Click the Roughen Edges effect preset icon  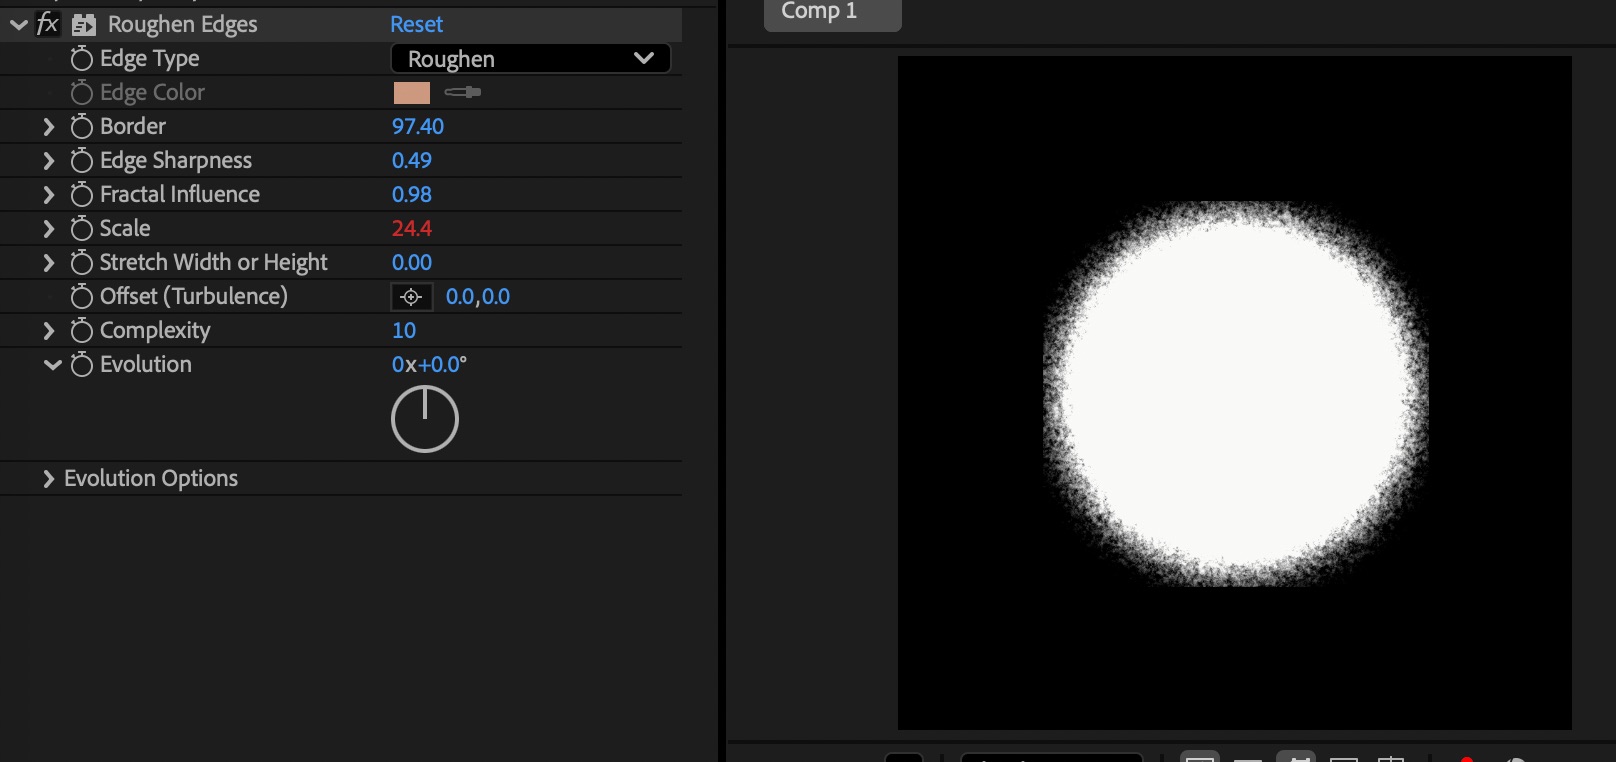click(x=84, y=25)
